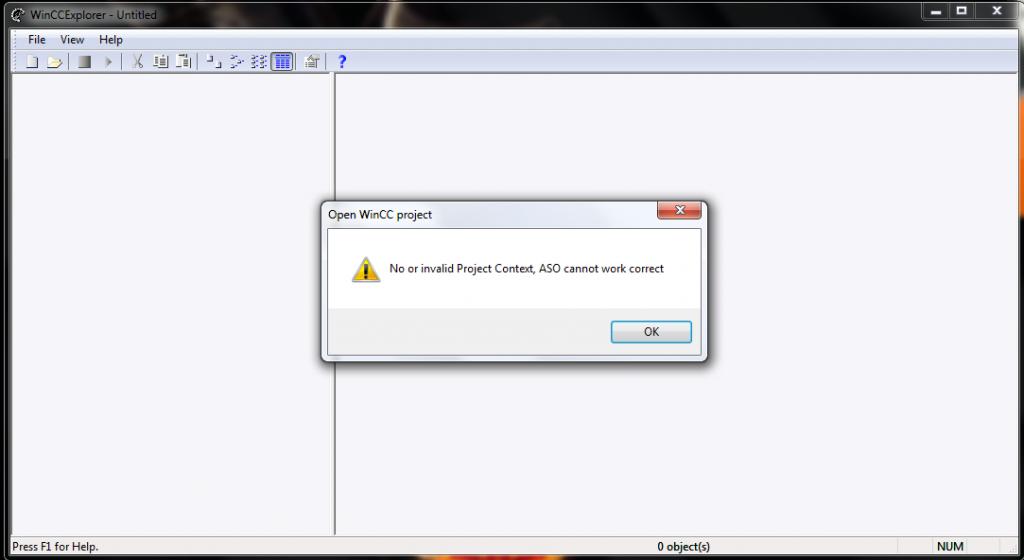The height and width of the screenshot is (560, 1024).
Task: Click the Properties toolbar icon
Action: (x=312, y=62)
